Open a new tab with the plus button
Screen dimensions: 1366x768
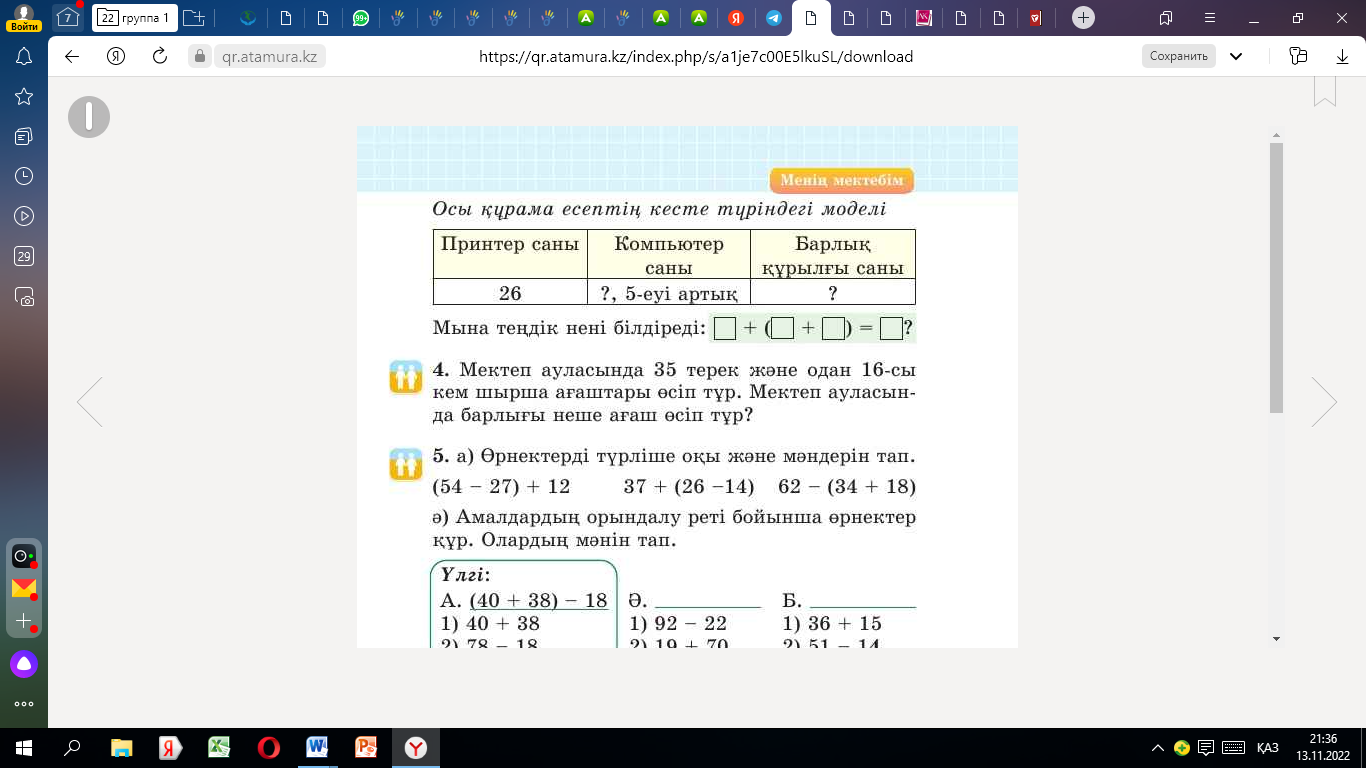click(x=1082, y=18)
